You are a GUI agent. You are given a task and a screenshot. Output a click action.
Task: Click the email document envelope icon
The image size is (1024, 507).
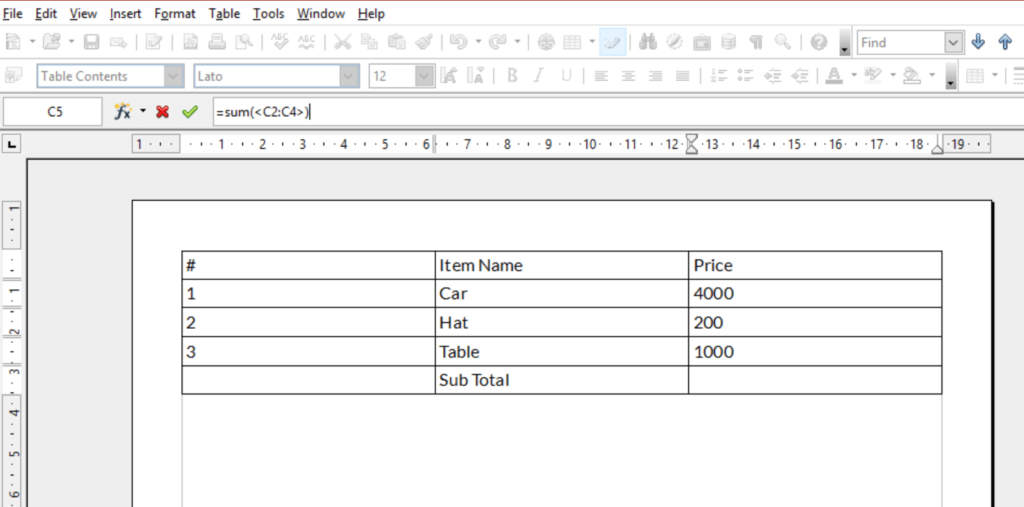118,42
